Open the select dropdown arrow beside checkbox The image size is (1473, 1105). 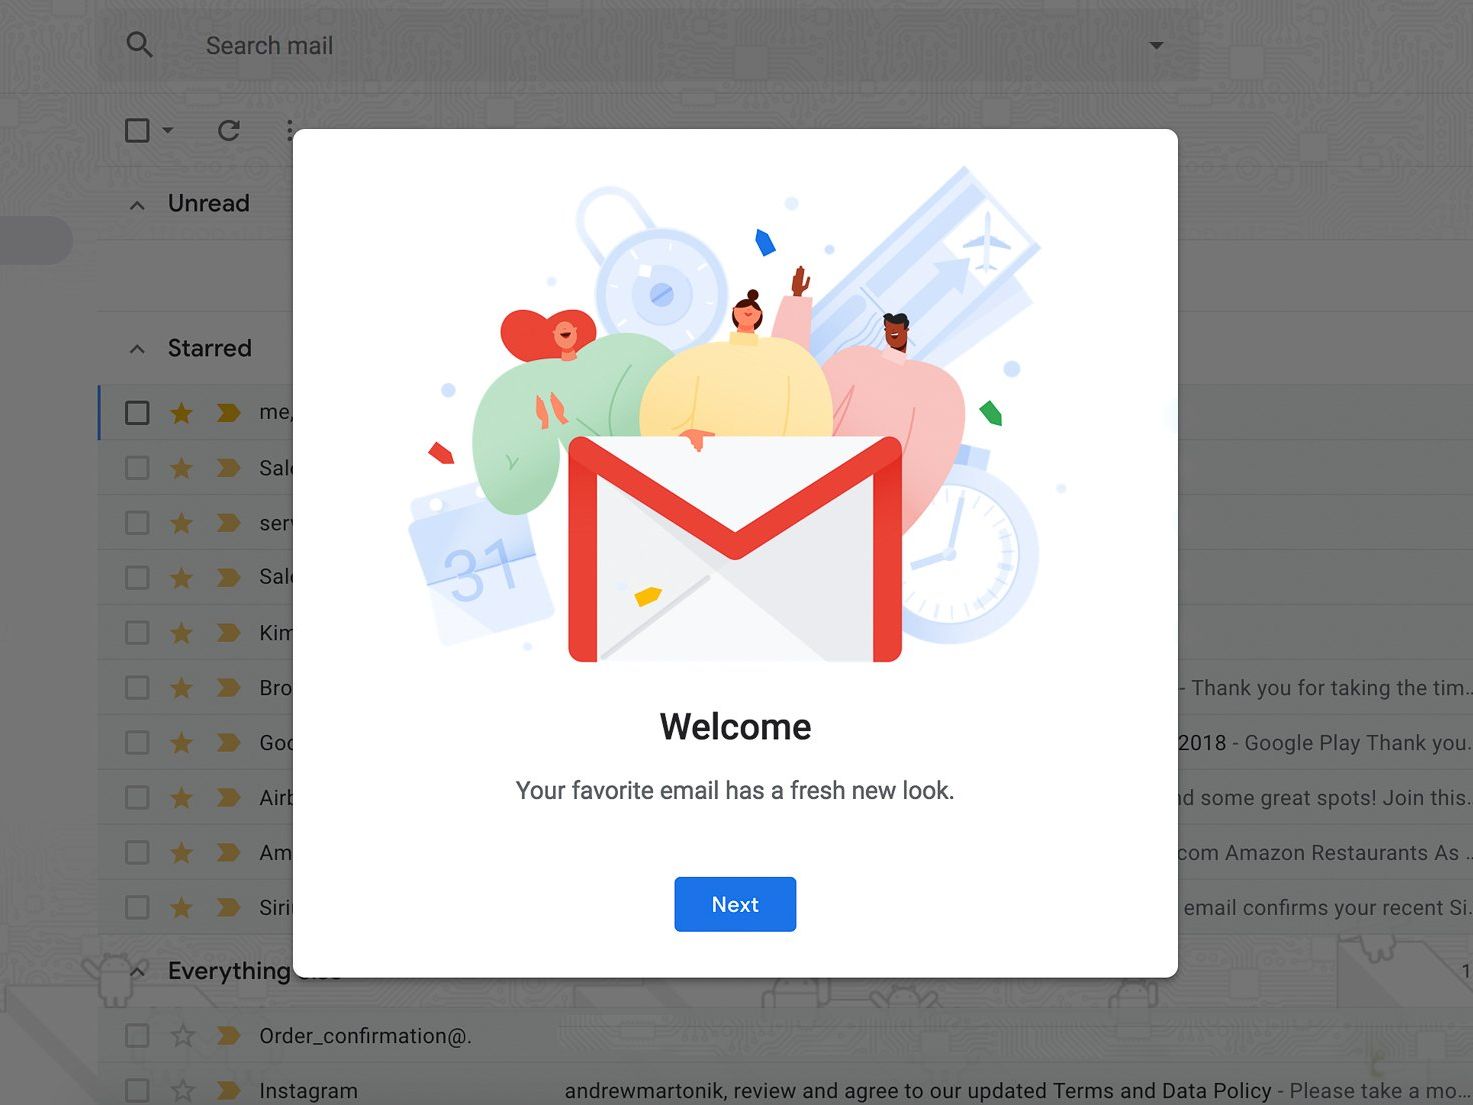click(x=168, y=130)
